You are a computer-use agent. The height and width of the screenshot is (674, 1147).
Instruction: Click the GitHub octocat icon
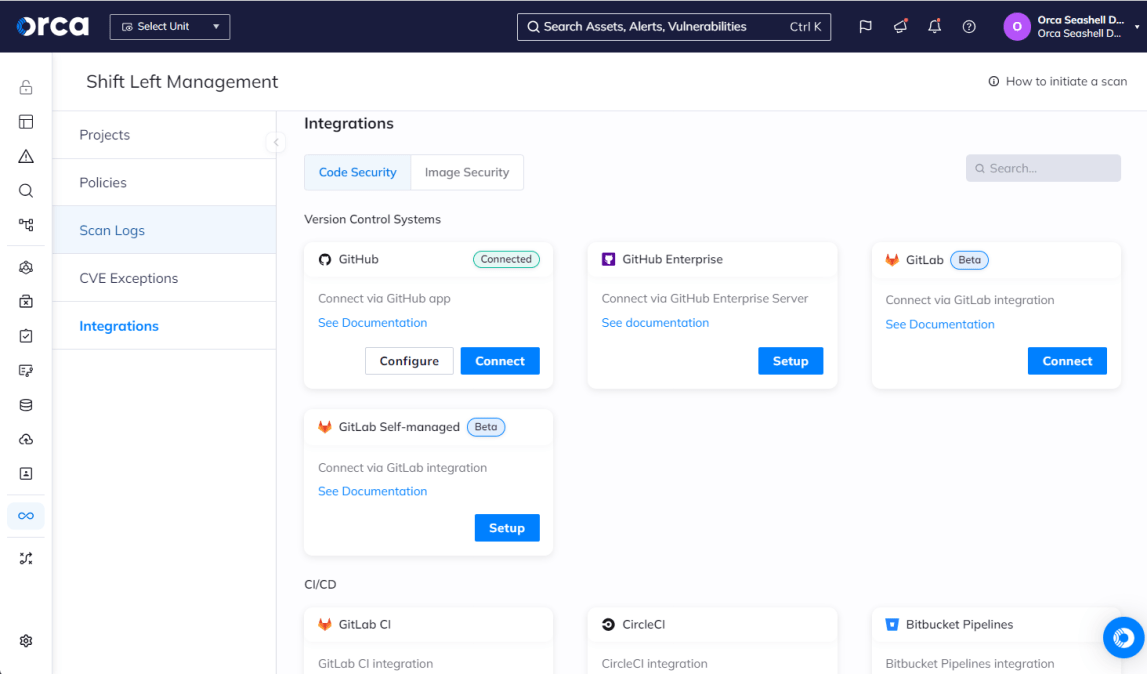pyautogui.click(x=325, y=259)
